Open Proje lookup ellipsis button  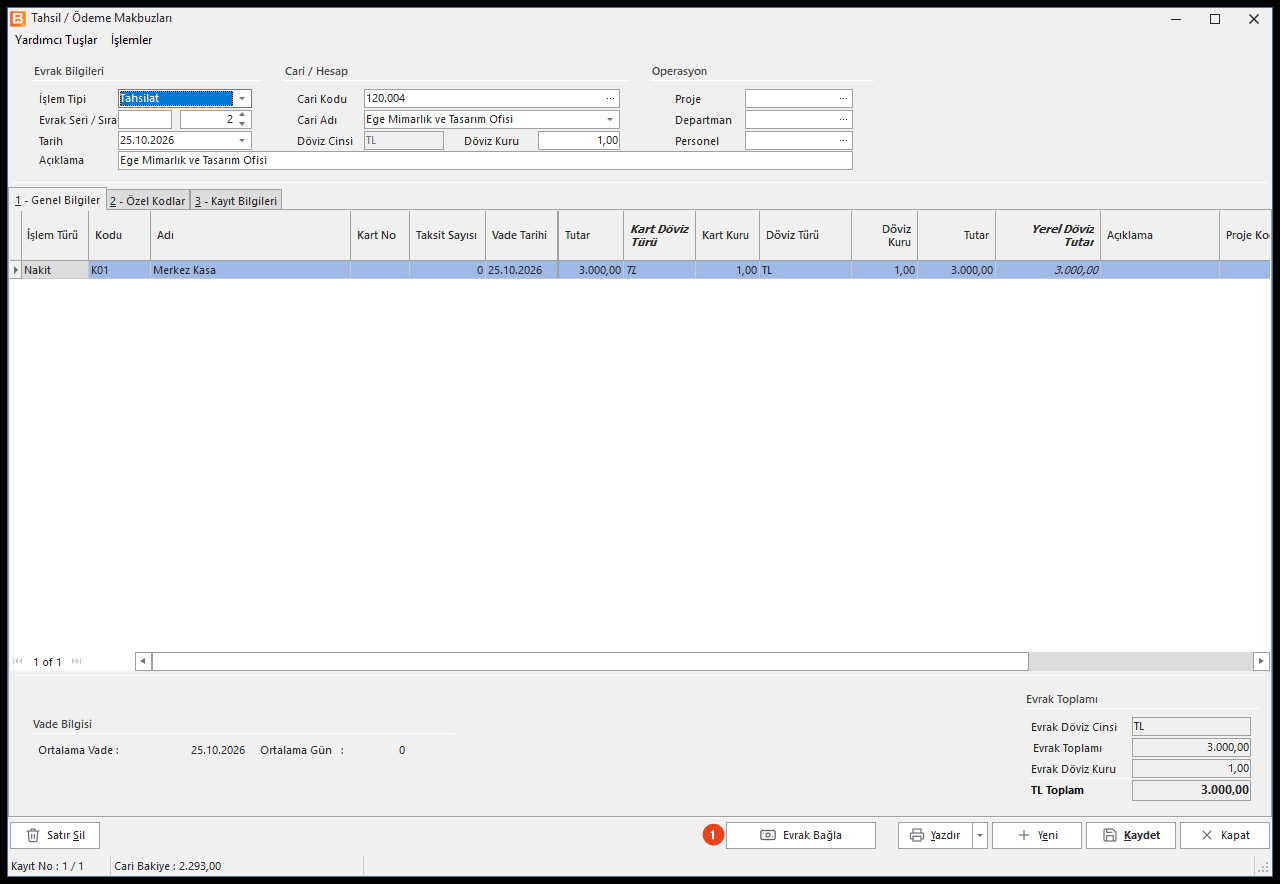coord(843,98)
